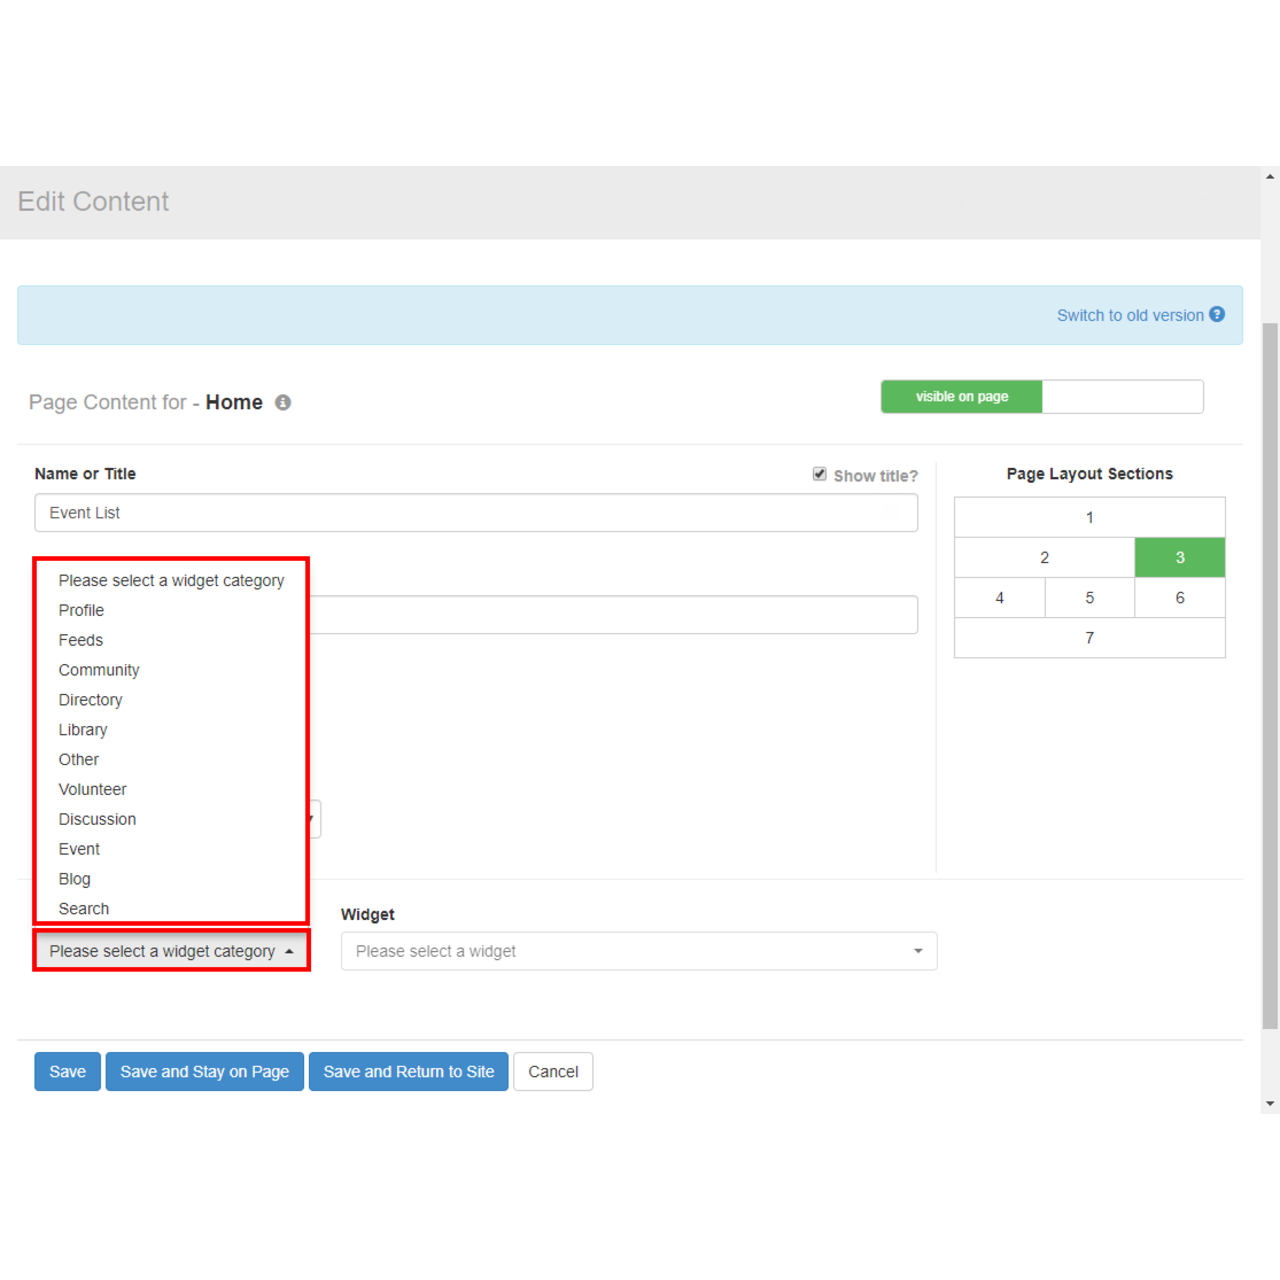Choose Profile from the category list

pyautogui.click(x=81, y=610)
